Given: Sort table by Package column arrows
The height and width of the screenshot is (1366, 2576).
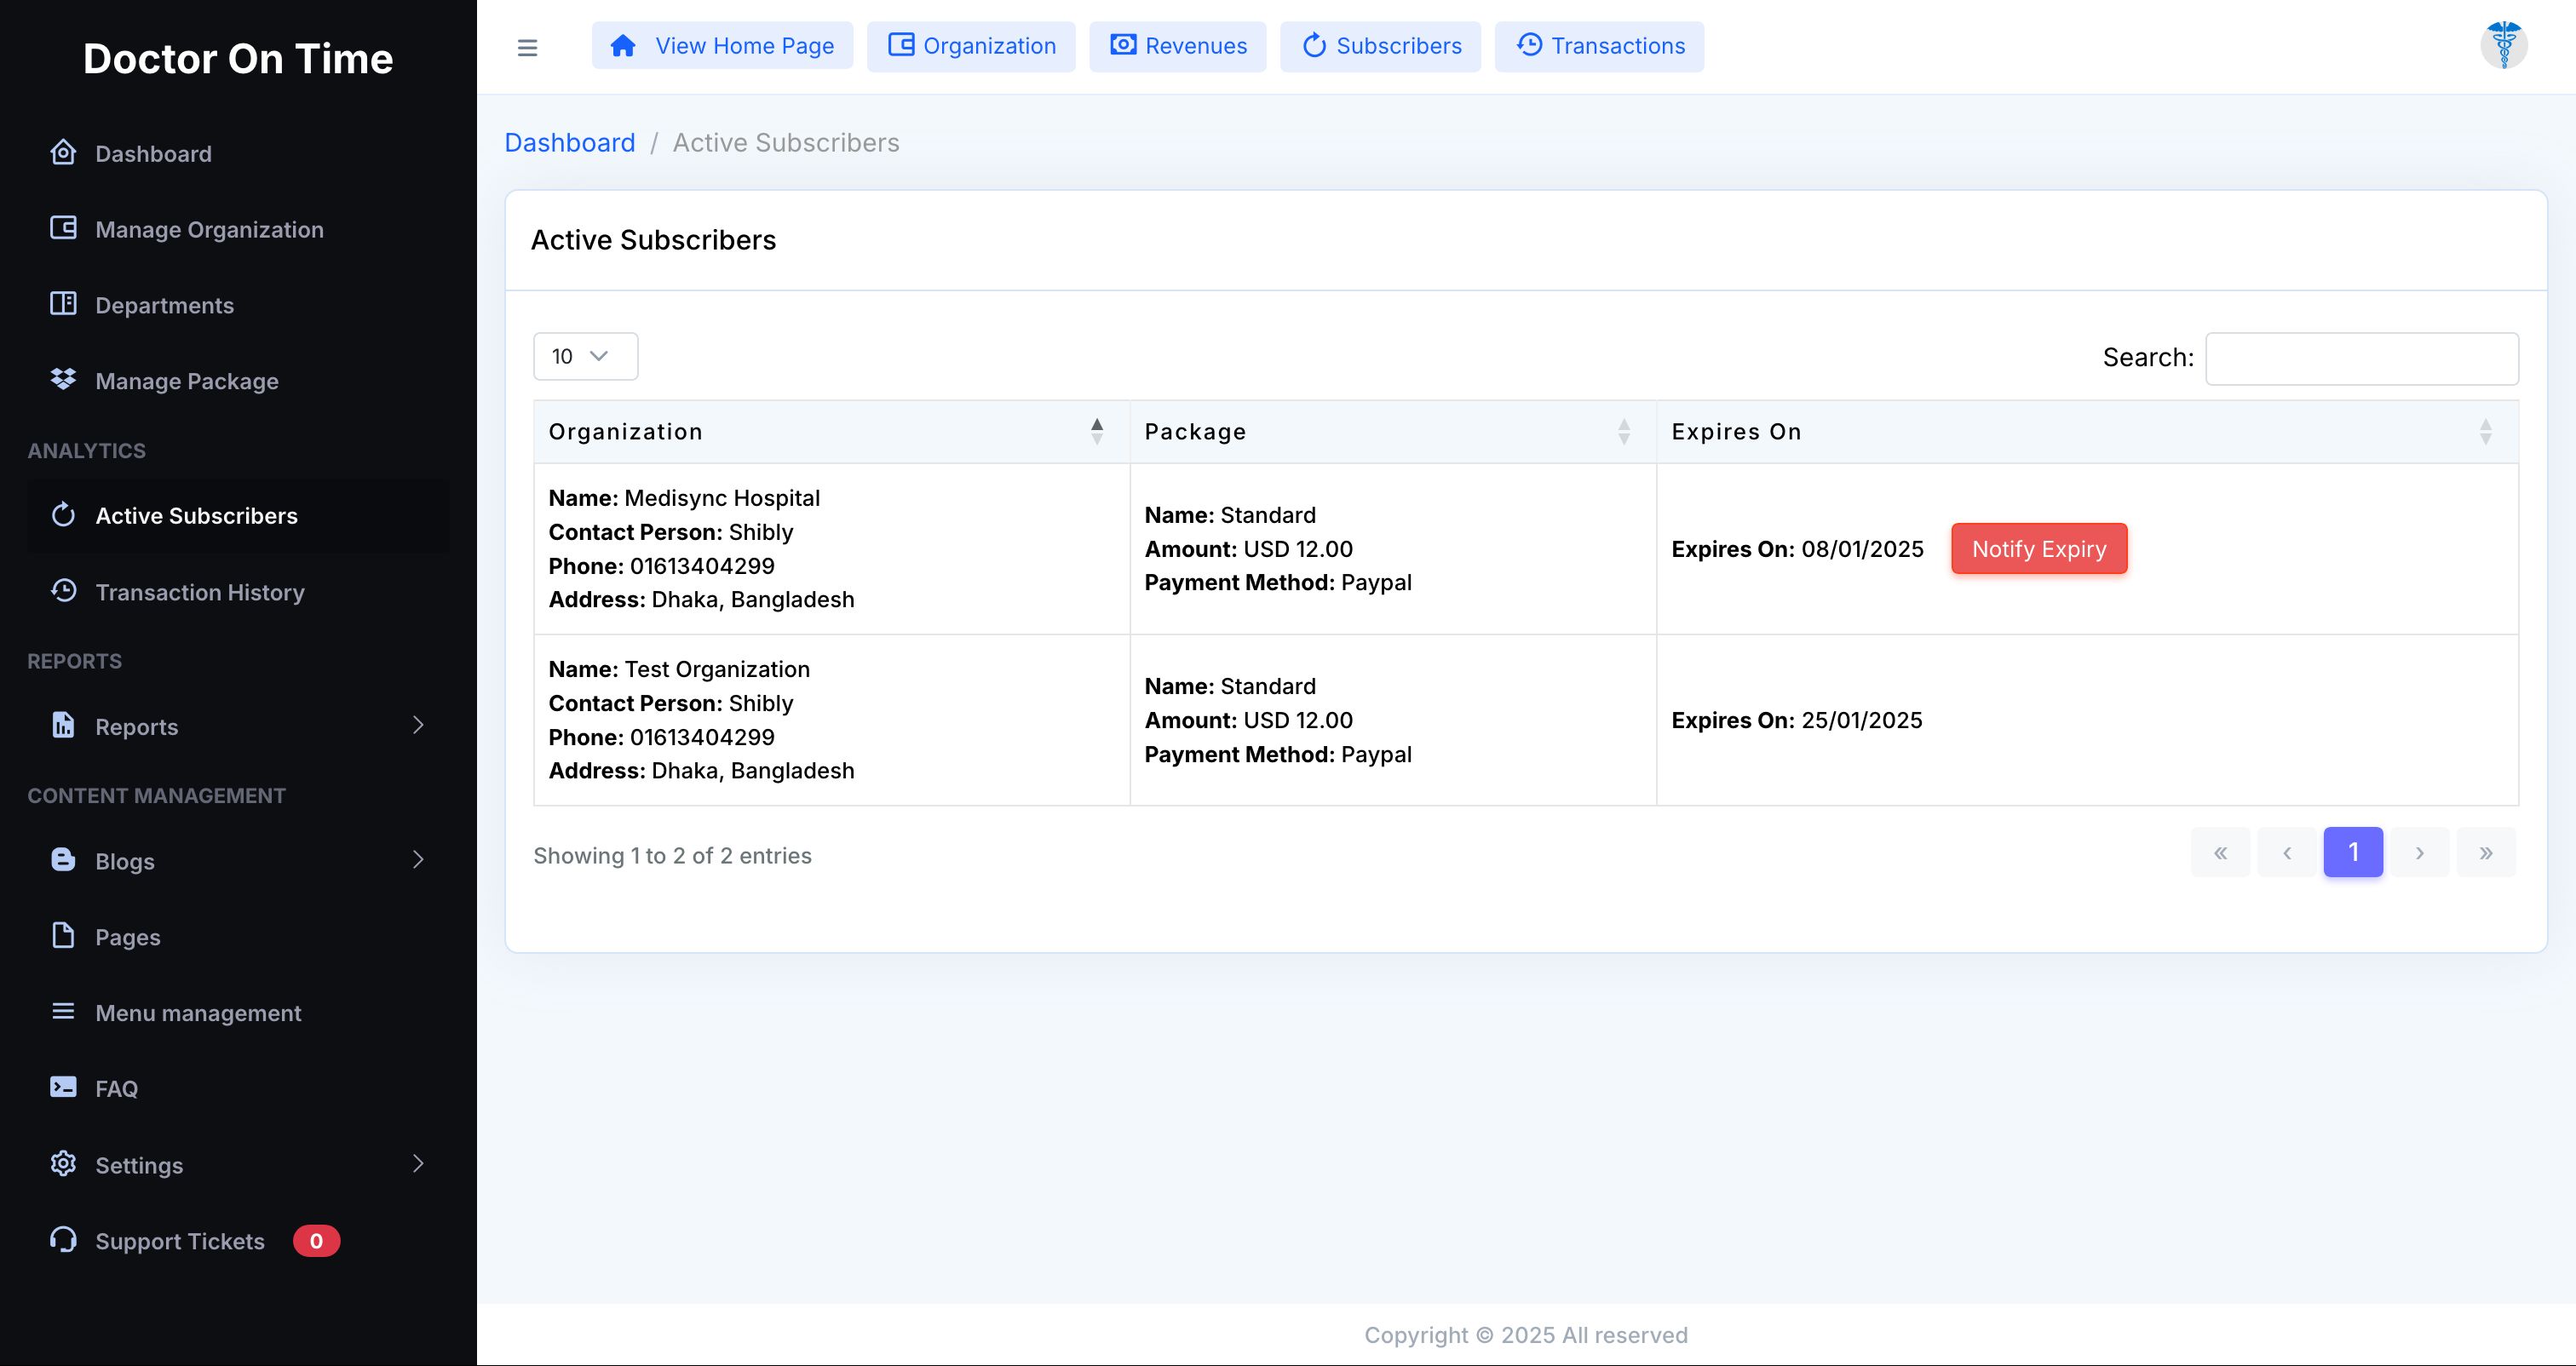Looking at the screenshot, I should click(x=1624, y=432).
